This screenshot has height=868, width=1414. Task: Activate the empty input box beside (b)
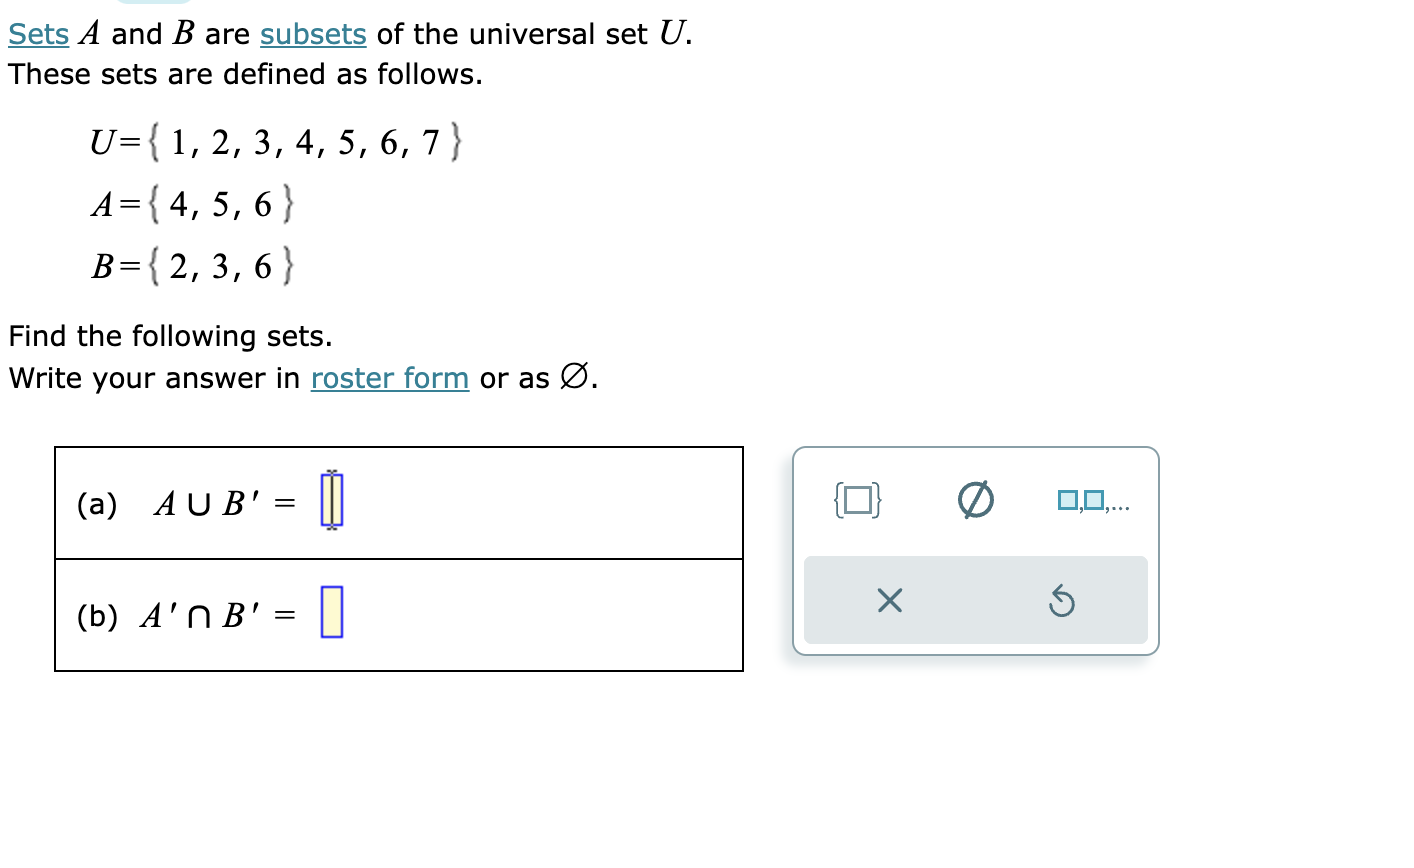click(332, 613)
